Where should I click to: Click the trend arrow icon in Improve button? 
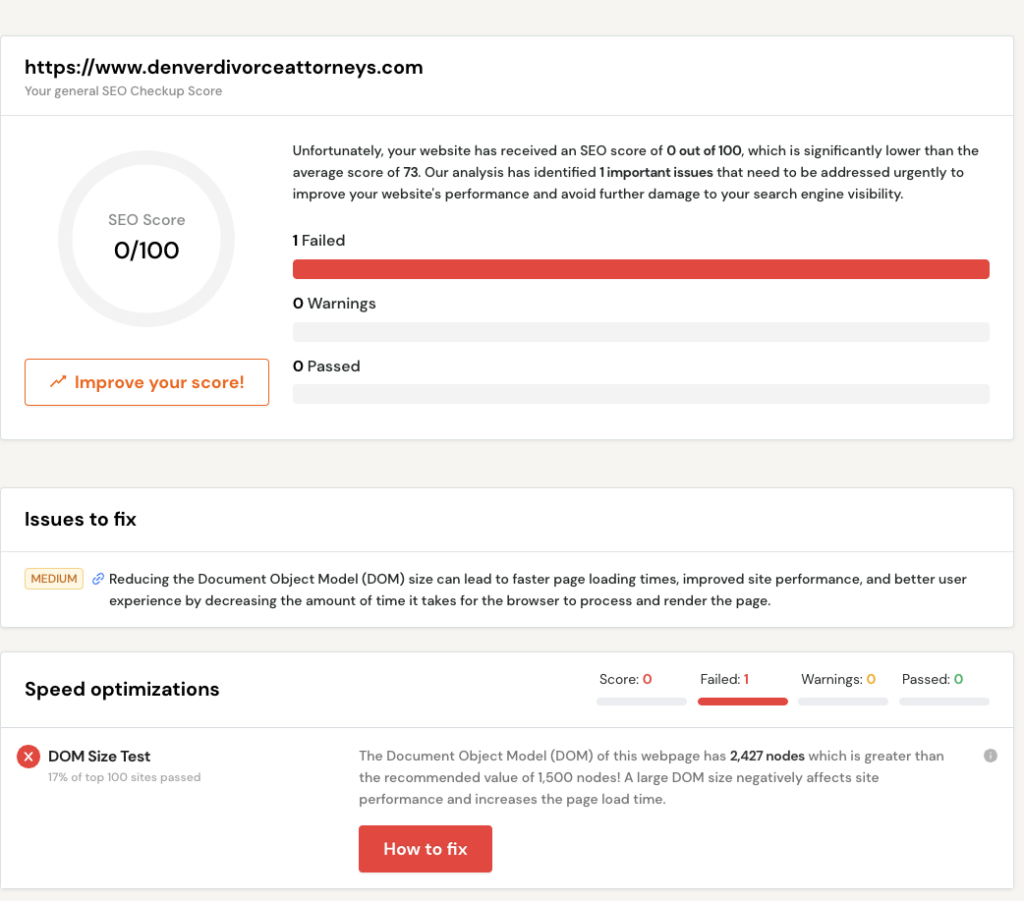pyautogui.click(x=58, y=382)
